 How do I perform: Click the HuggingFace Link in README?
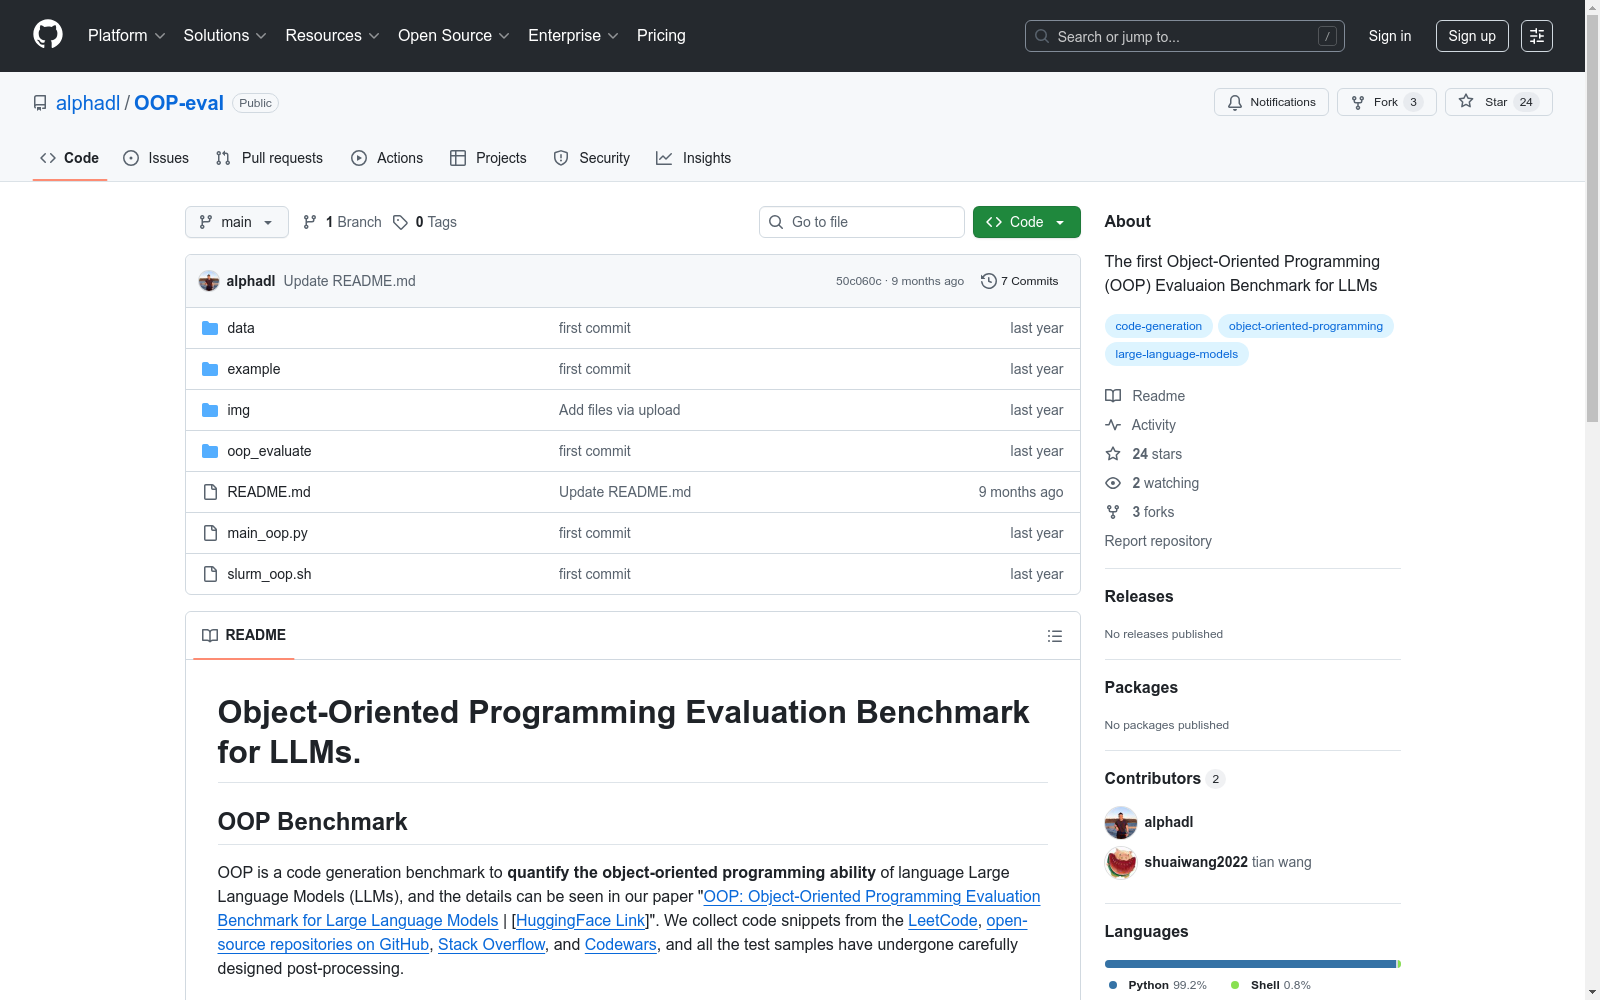581,921
